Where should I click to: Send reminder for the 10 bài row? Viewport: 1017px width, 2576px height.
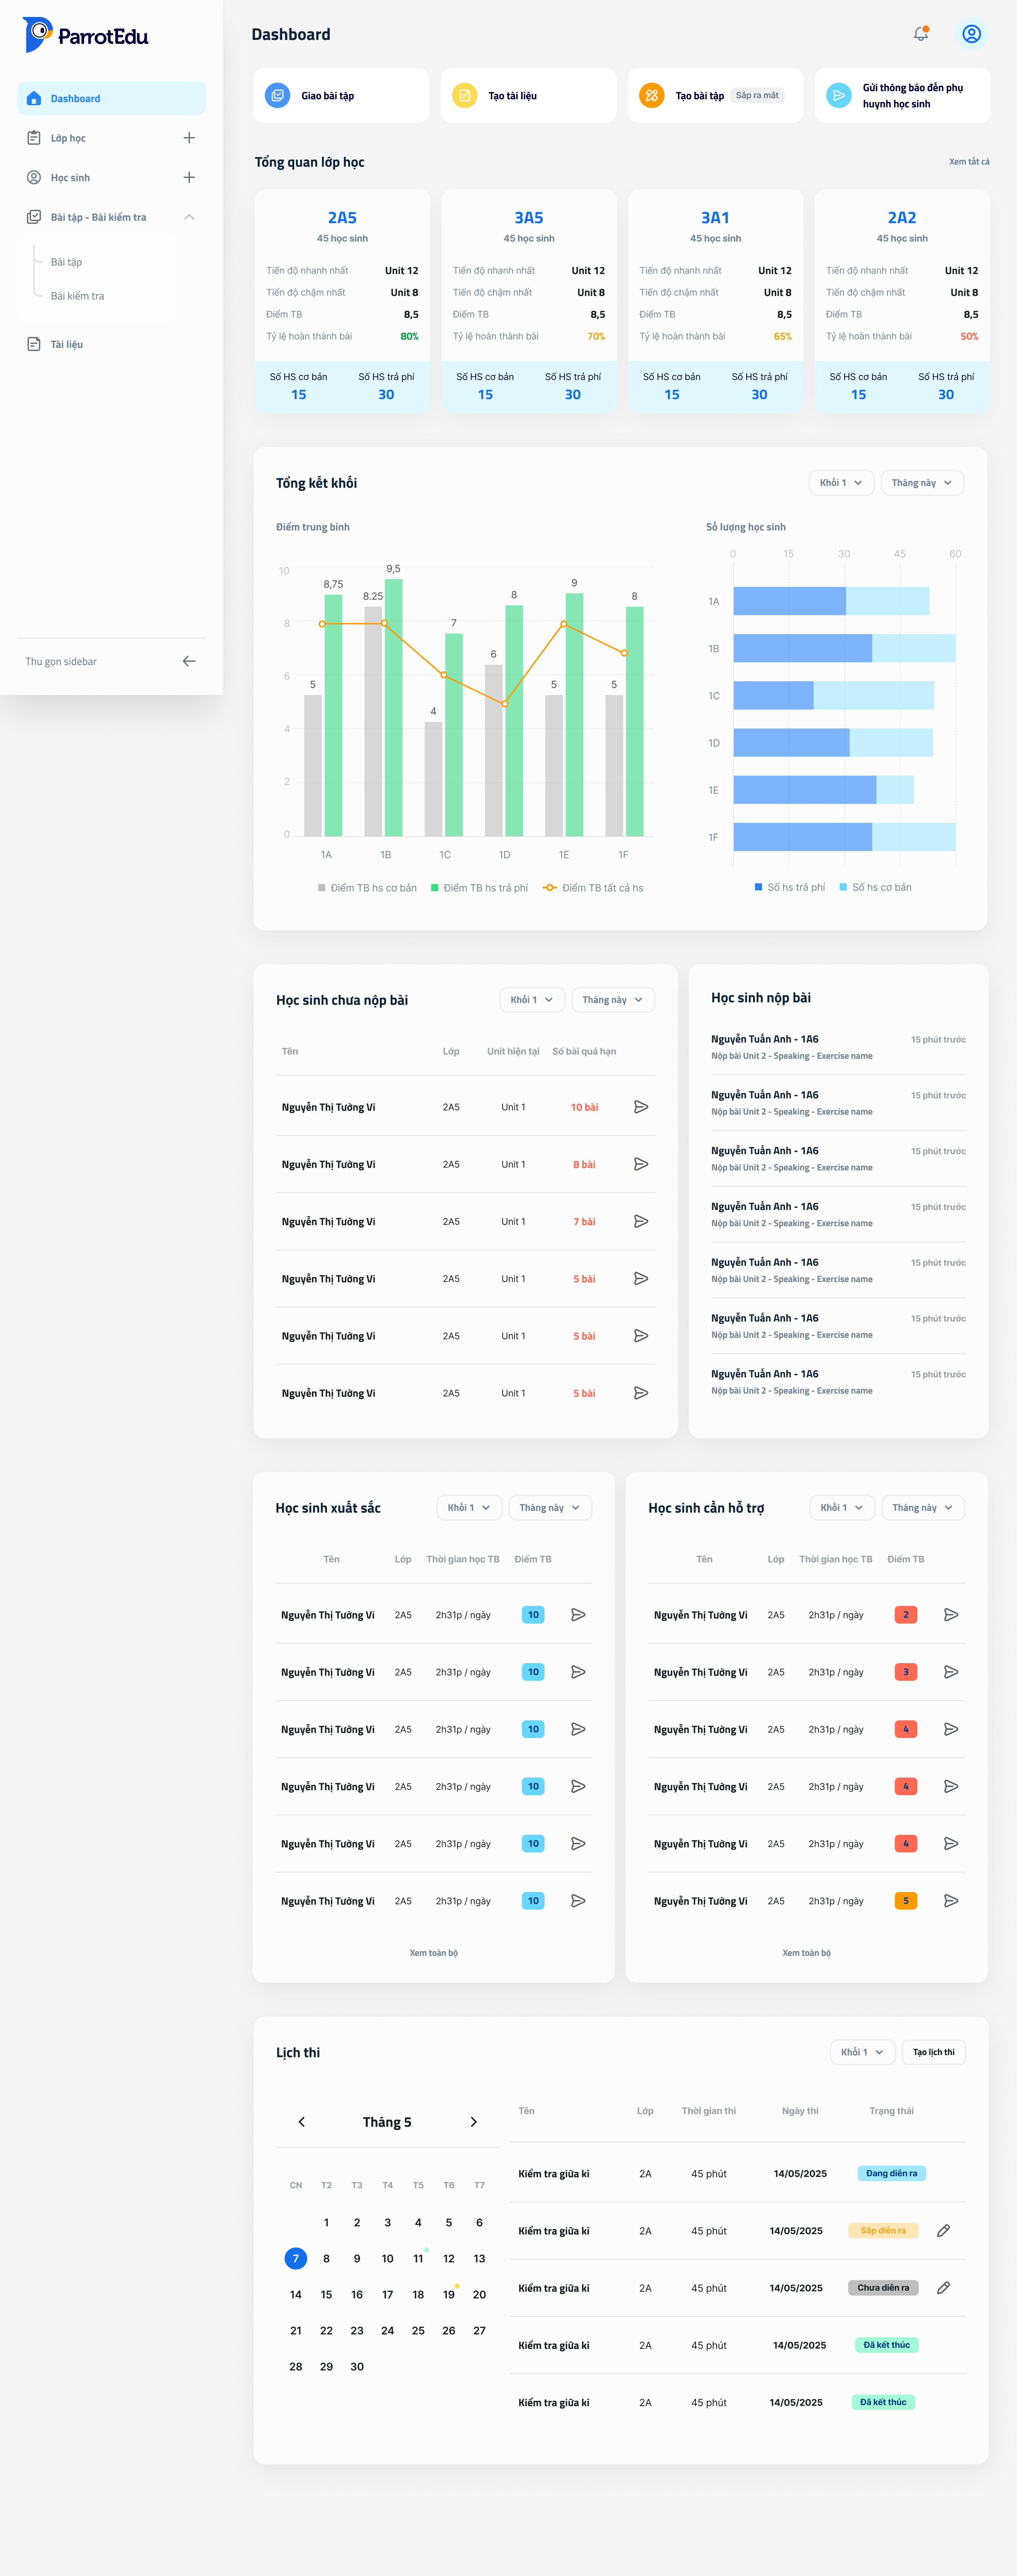pyautogui.click(x=641, y=1107)
